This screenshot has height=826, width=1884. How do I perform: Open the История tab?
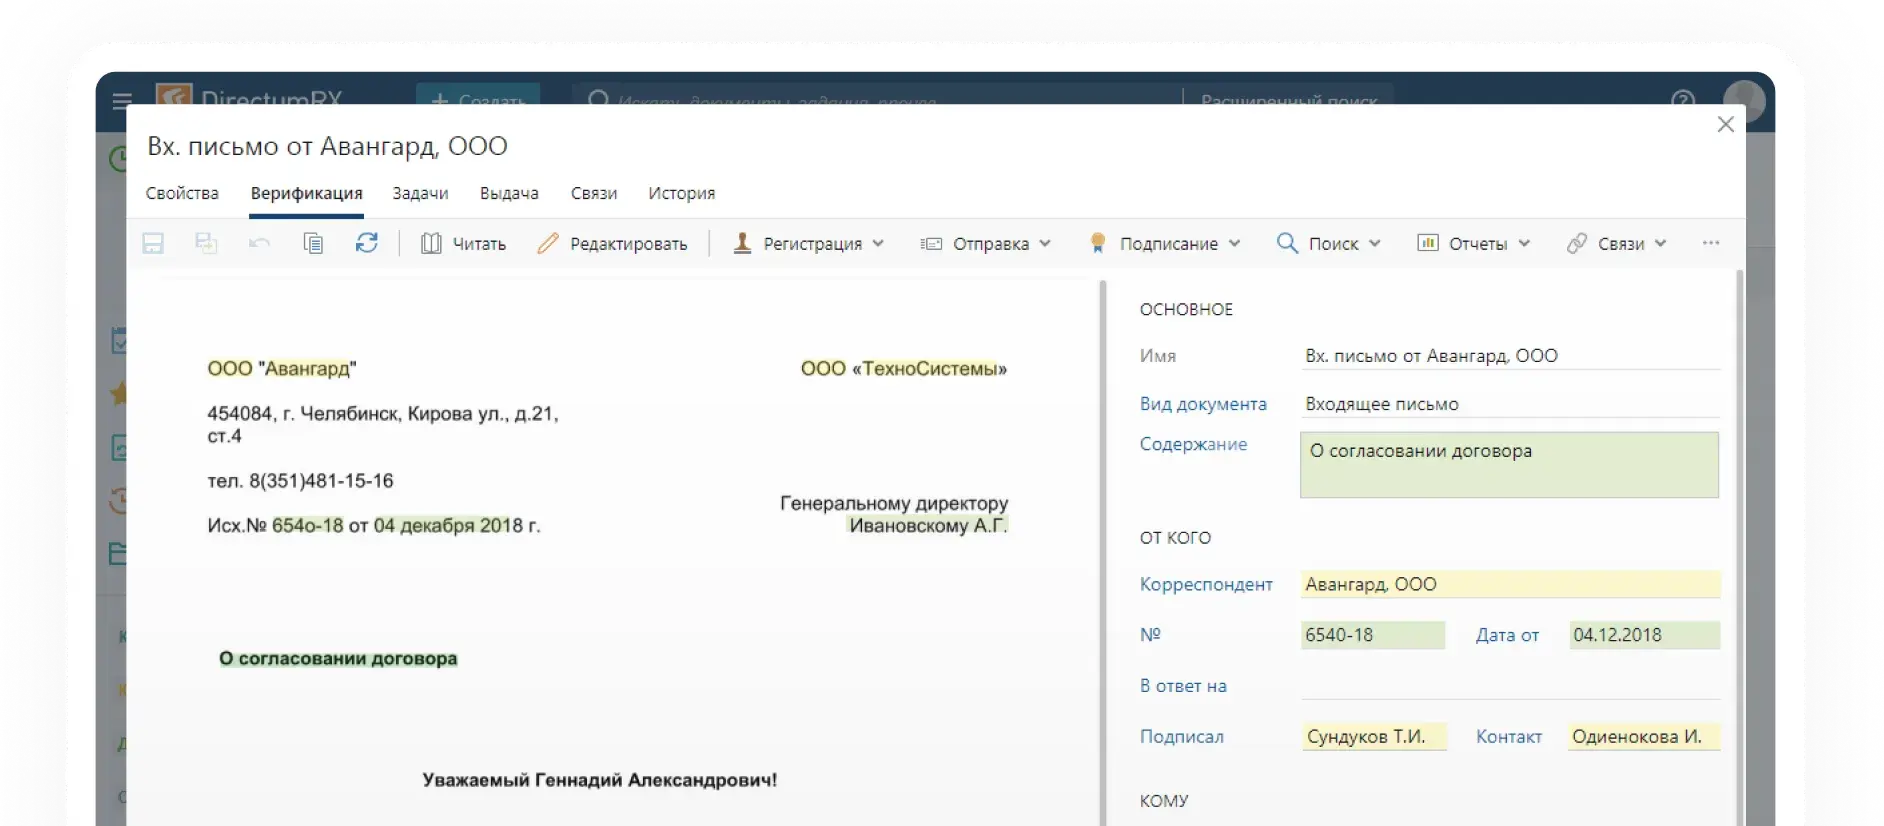click(682, 193)
